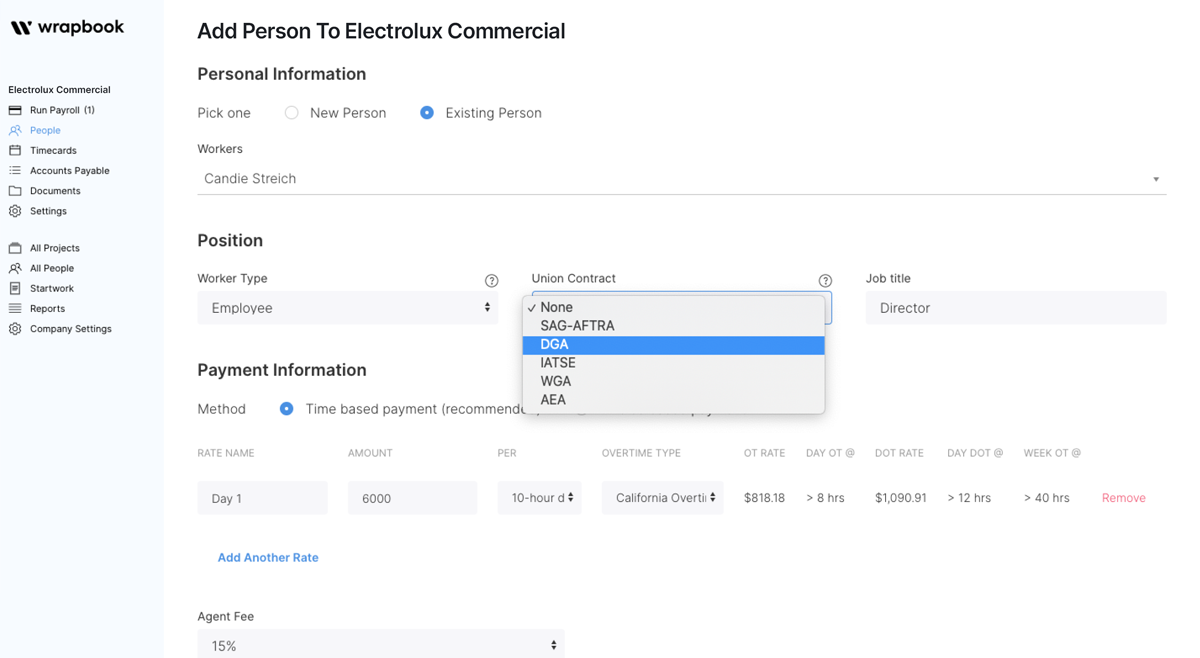The image size is (1200, 658).
Task: Select the New Person radio button
Action: tap(292, 113)
